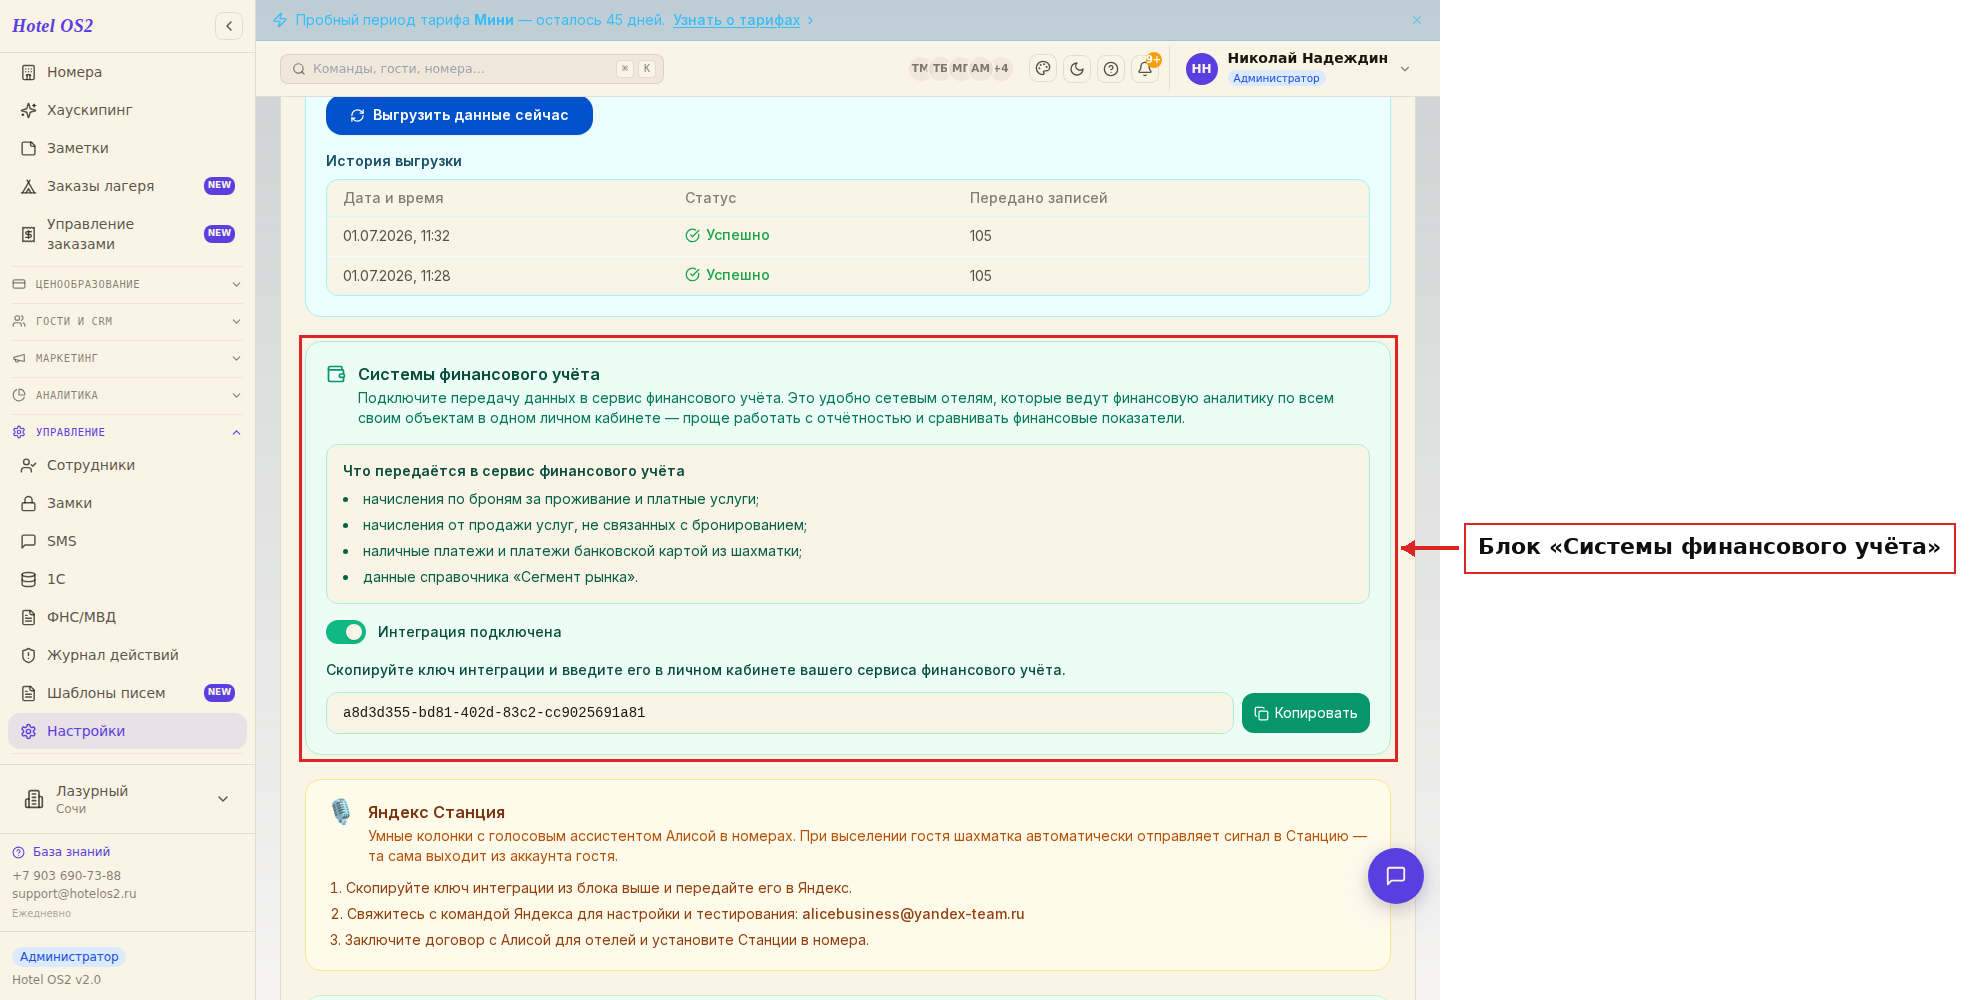The height and width of the screenshot is (1000, 1979).
Task: Disable the Интеграция подключена toggle
Action: coord(346,632)
